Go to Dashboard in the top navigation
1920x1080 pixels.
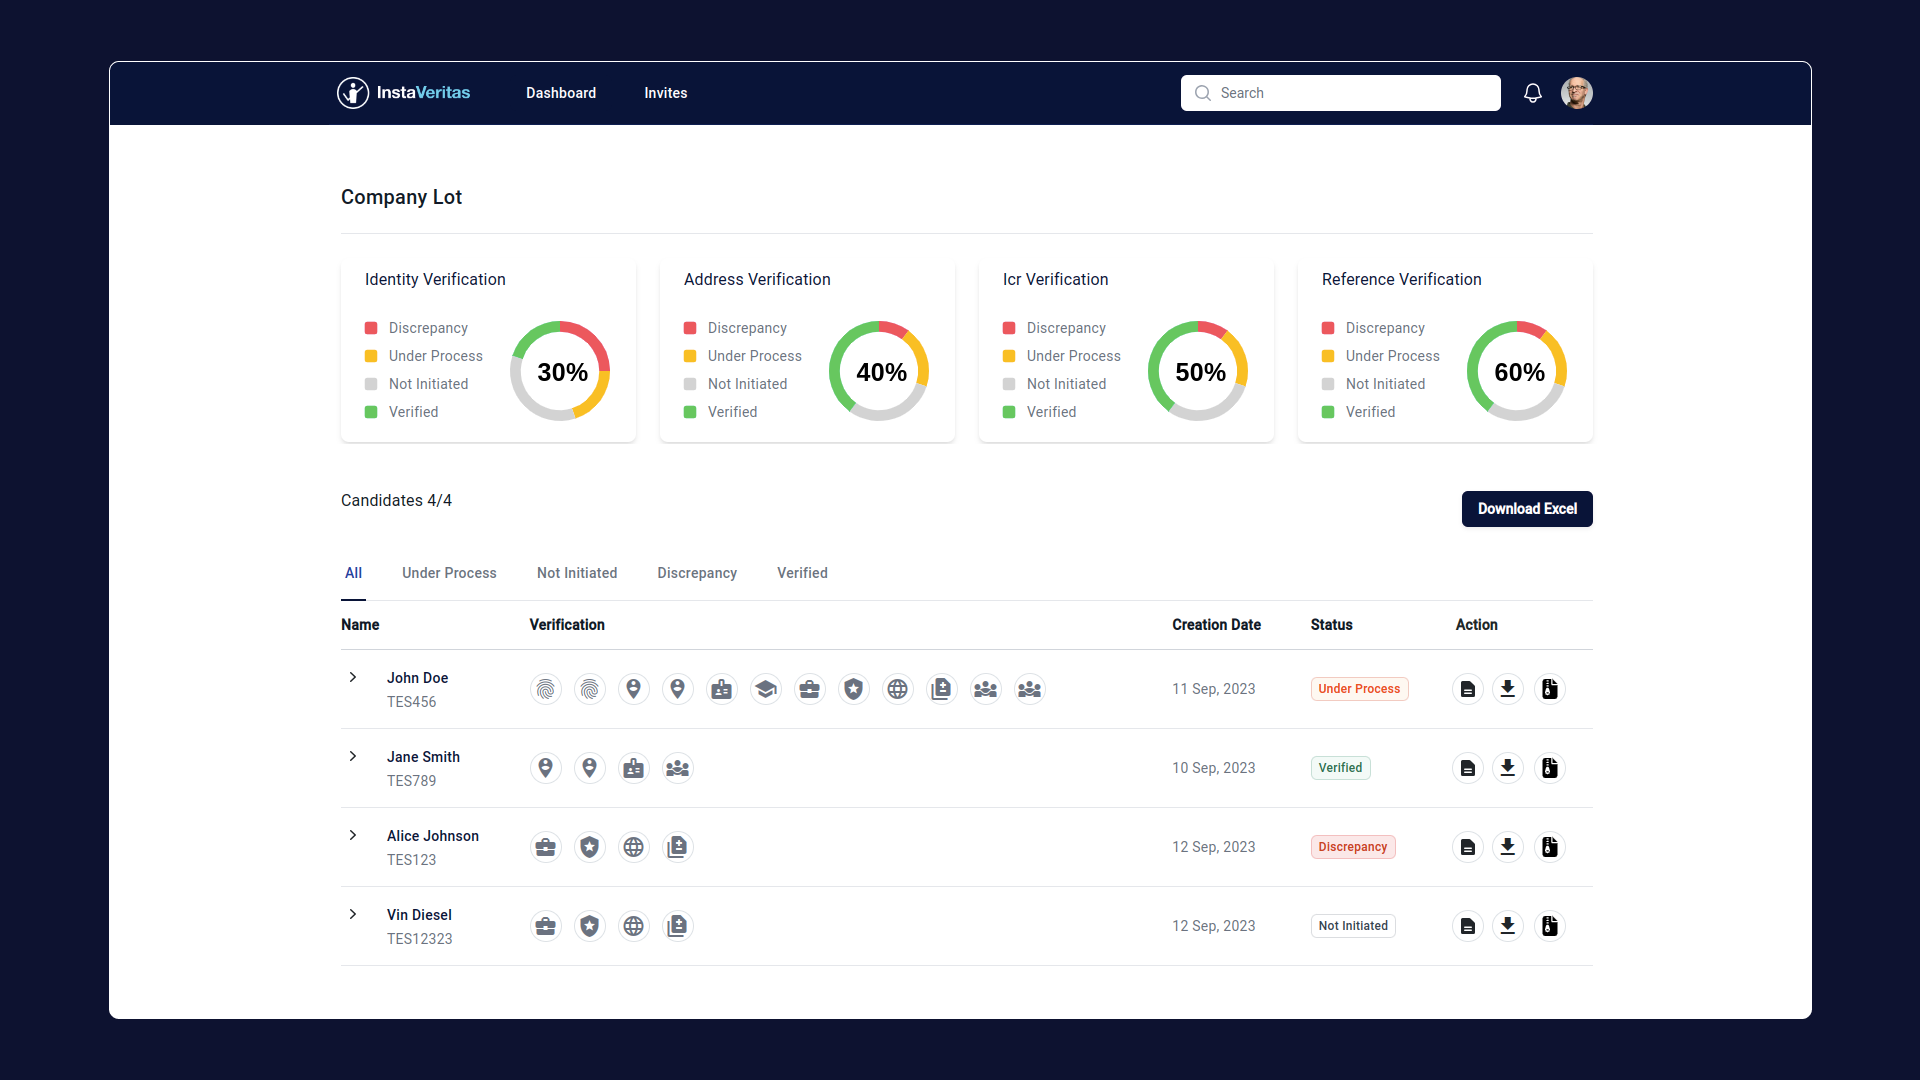(x=561, y=93)
